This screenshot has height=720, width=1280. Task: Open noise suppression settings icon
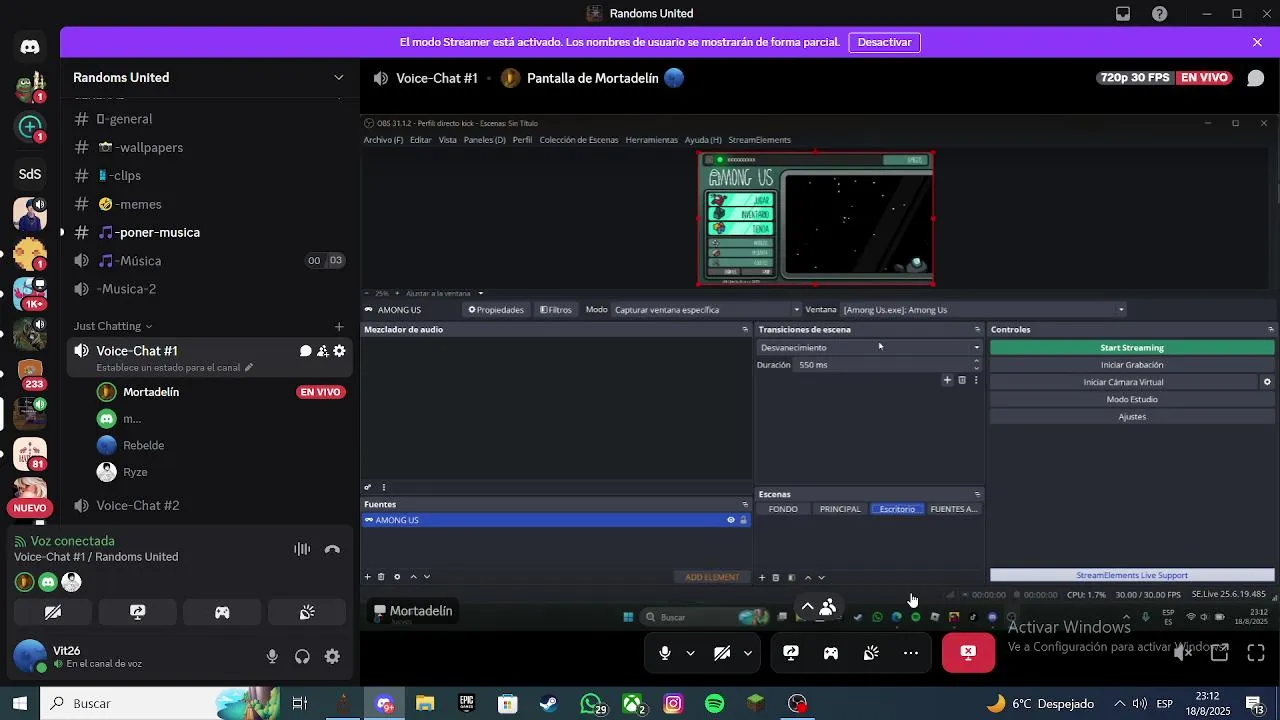click(302, 549)
